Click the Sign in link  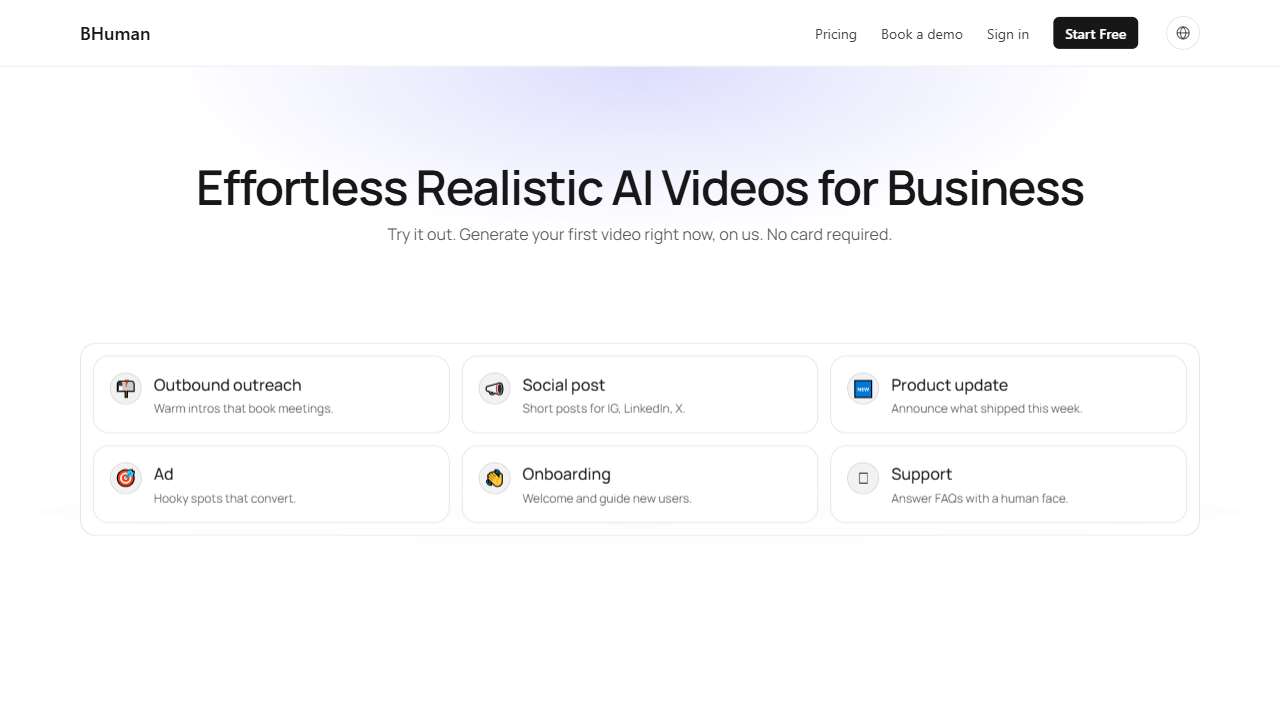[x=1007, y=34]
